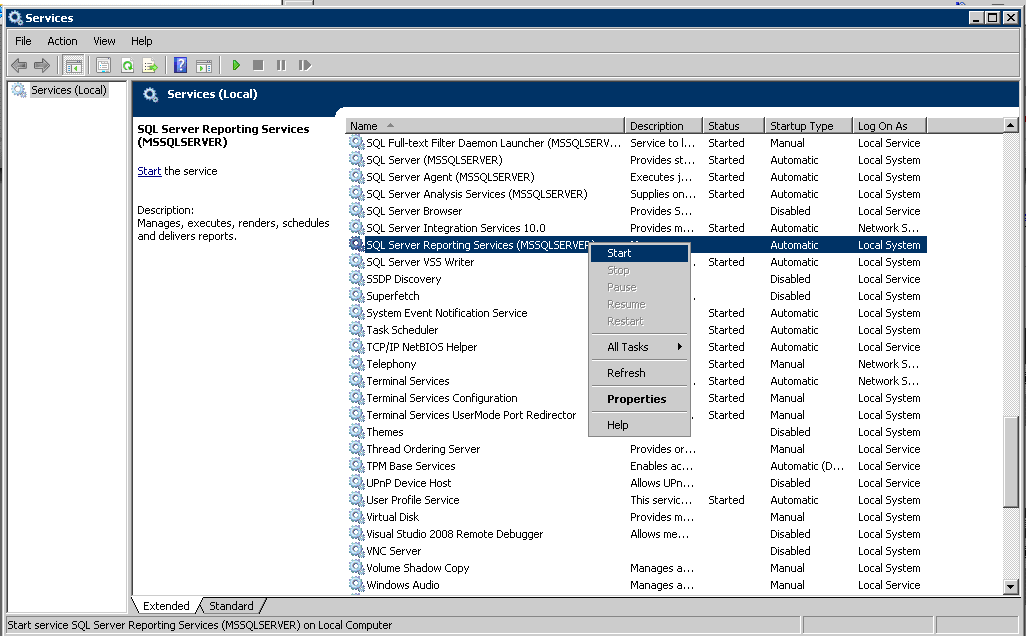Select Services (Local) in the console tree
This screenshot has width=1026, height=636.
(x=69, y=90)
